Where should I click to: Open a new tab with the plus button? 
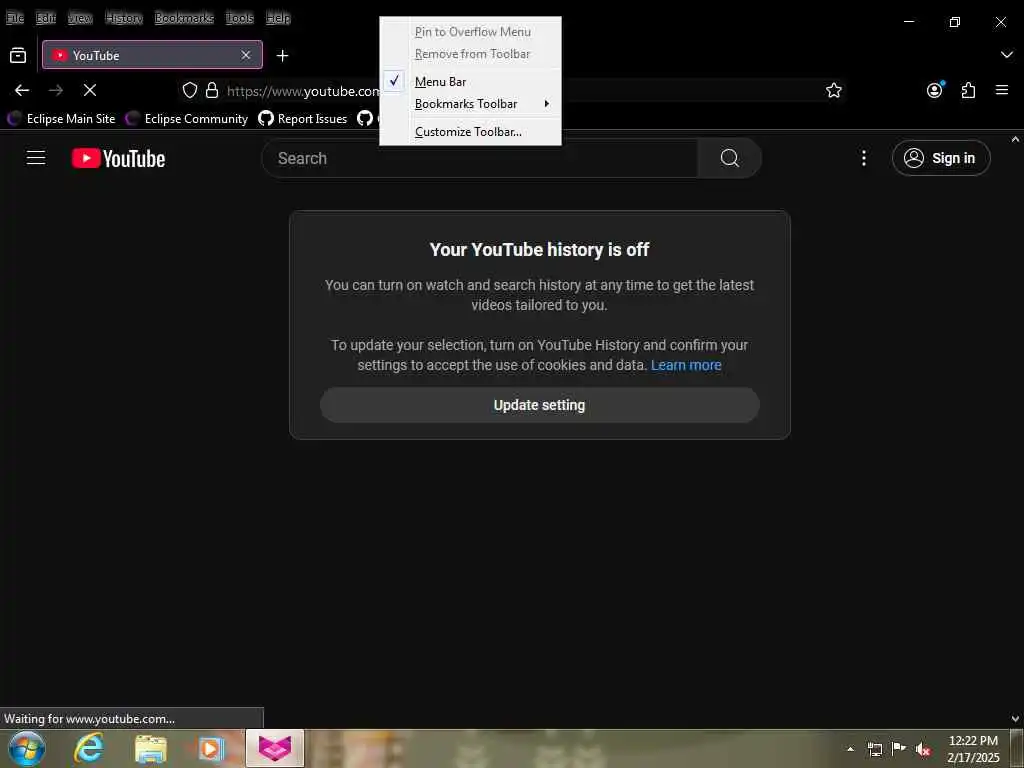click(x=282, y=56)
